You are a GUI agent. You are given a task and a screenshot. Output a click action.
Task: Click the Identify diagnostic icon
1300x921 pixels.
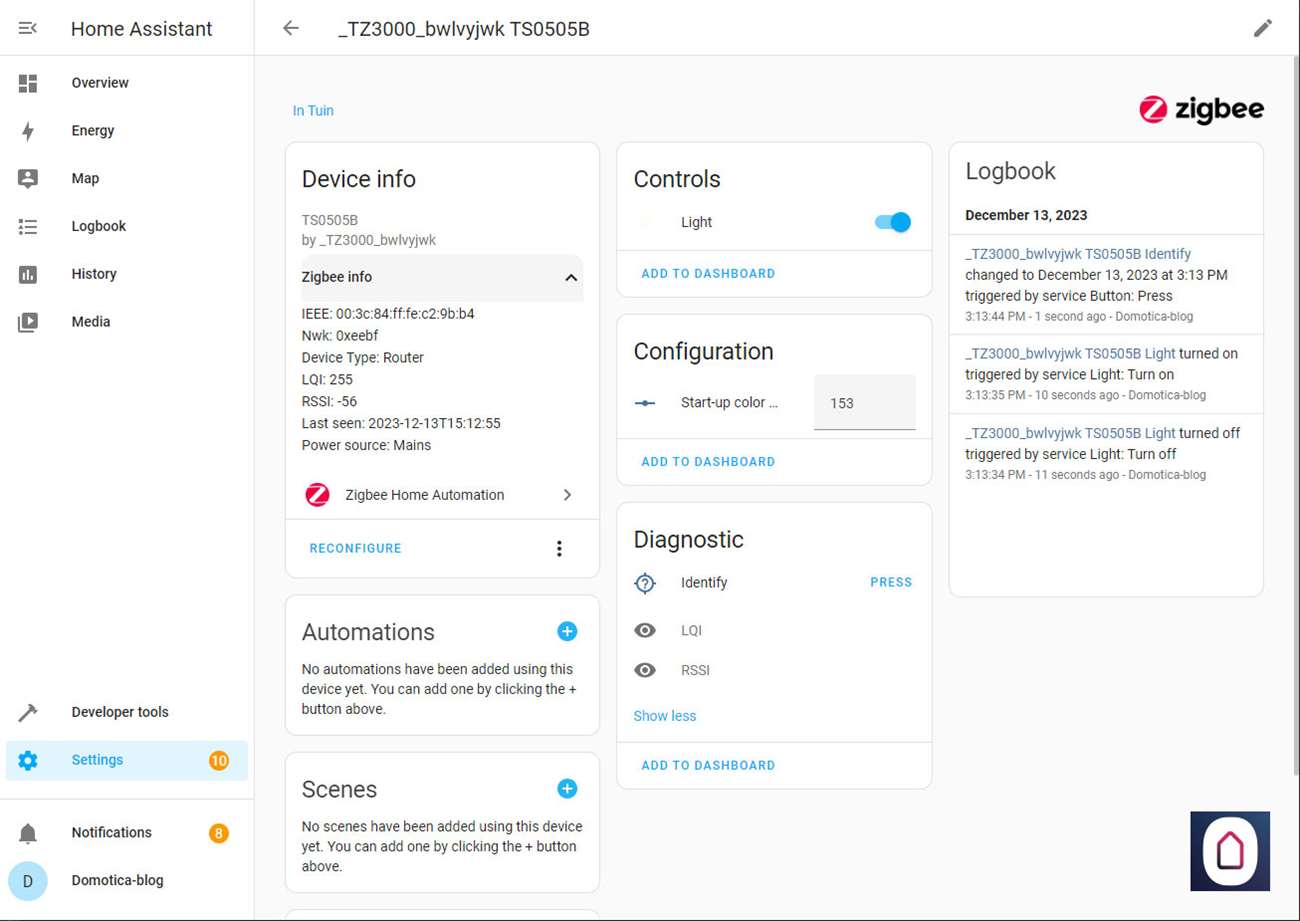(646, 583)
